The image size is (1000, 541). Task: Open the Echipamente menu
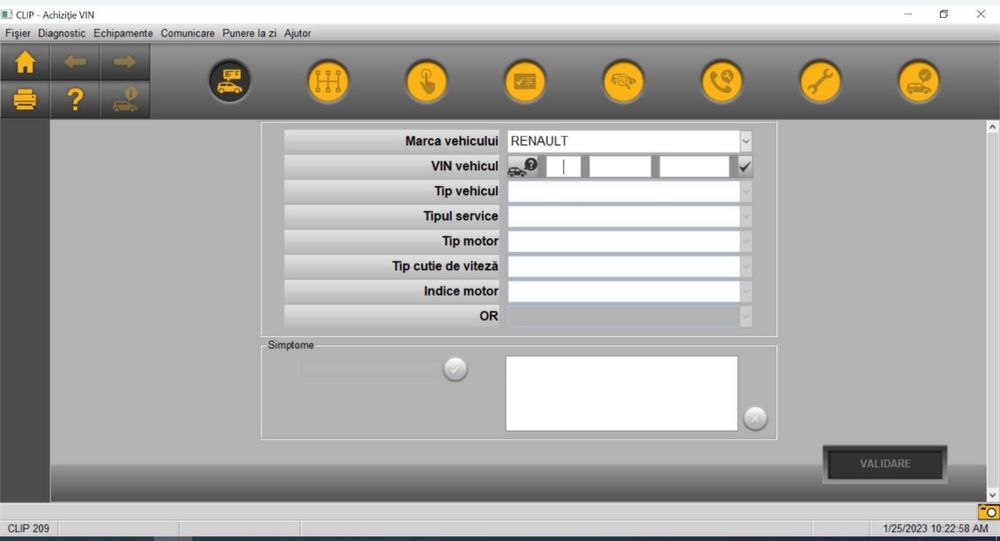tap(123, 33)
